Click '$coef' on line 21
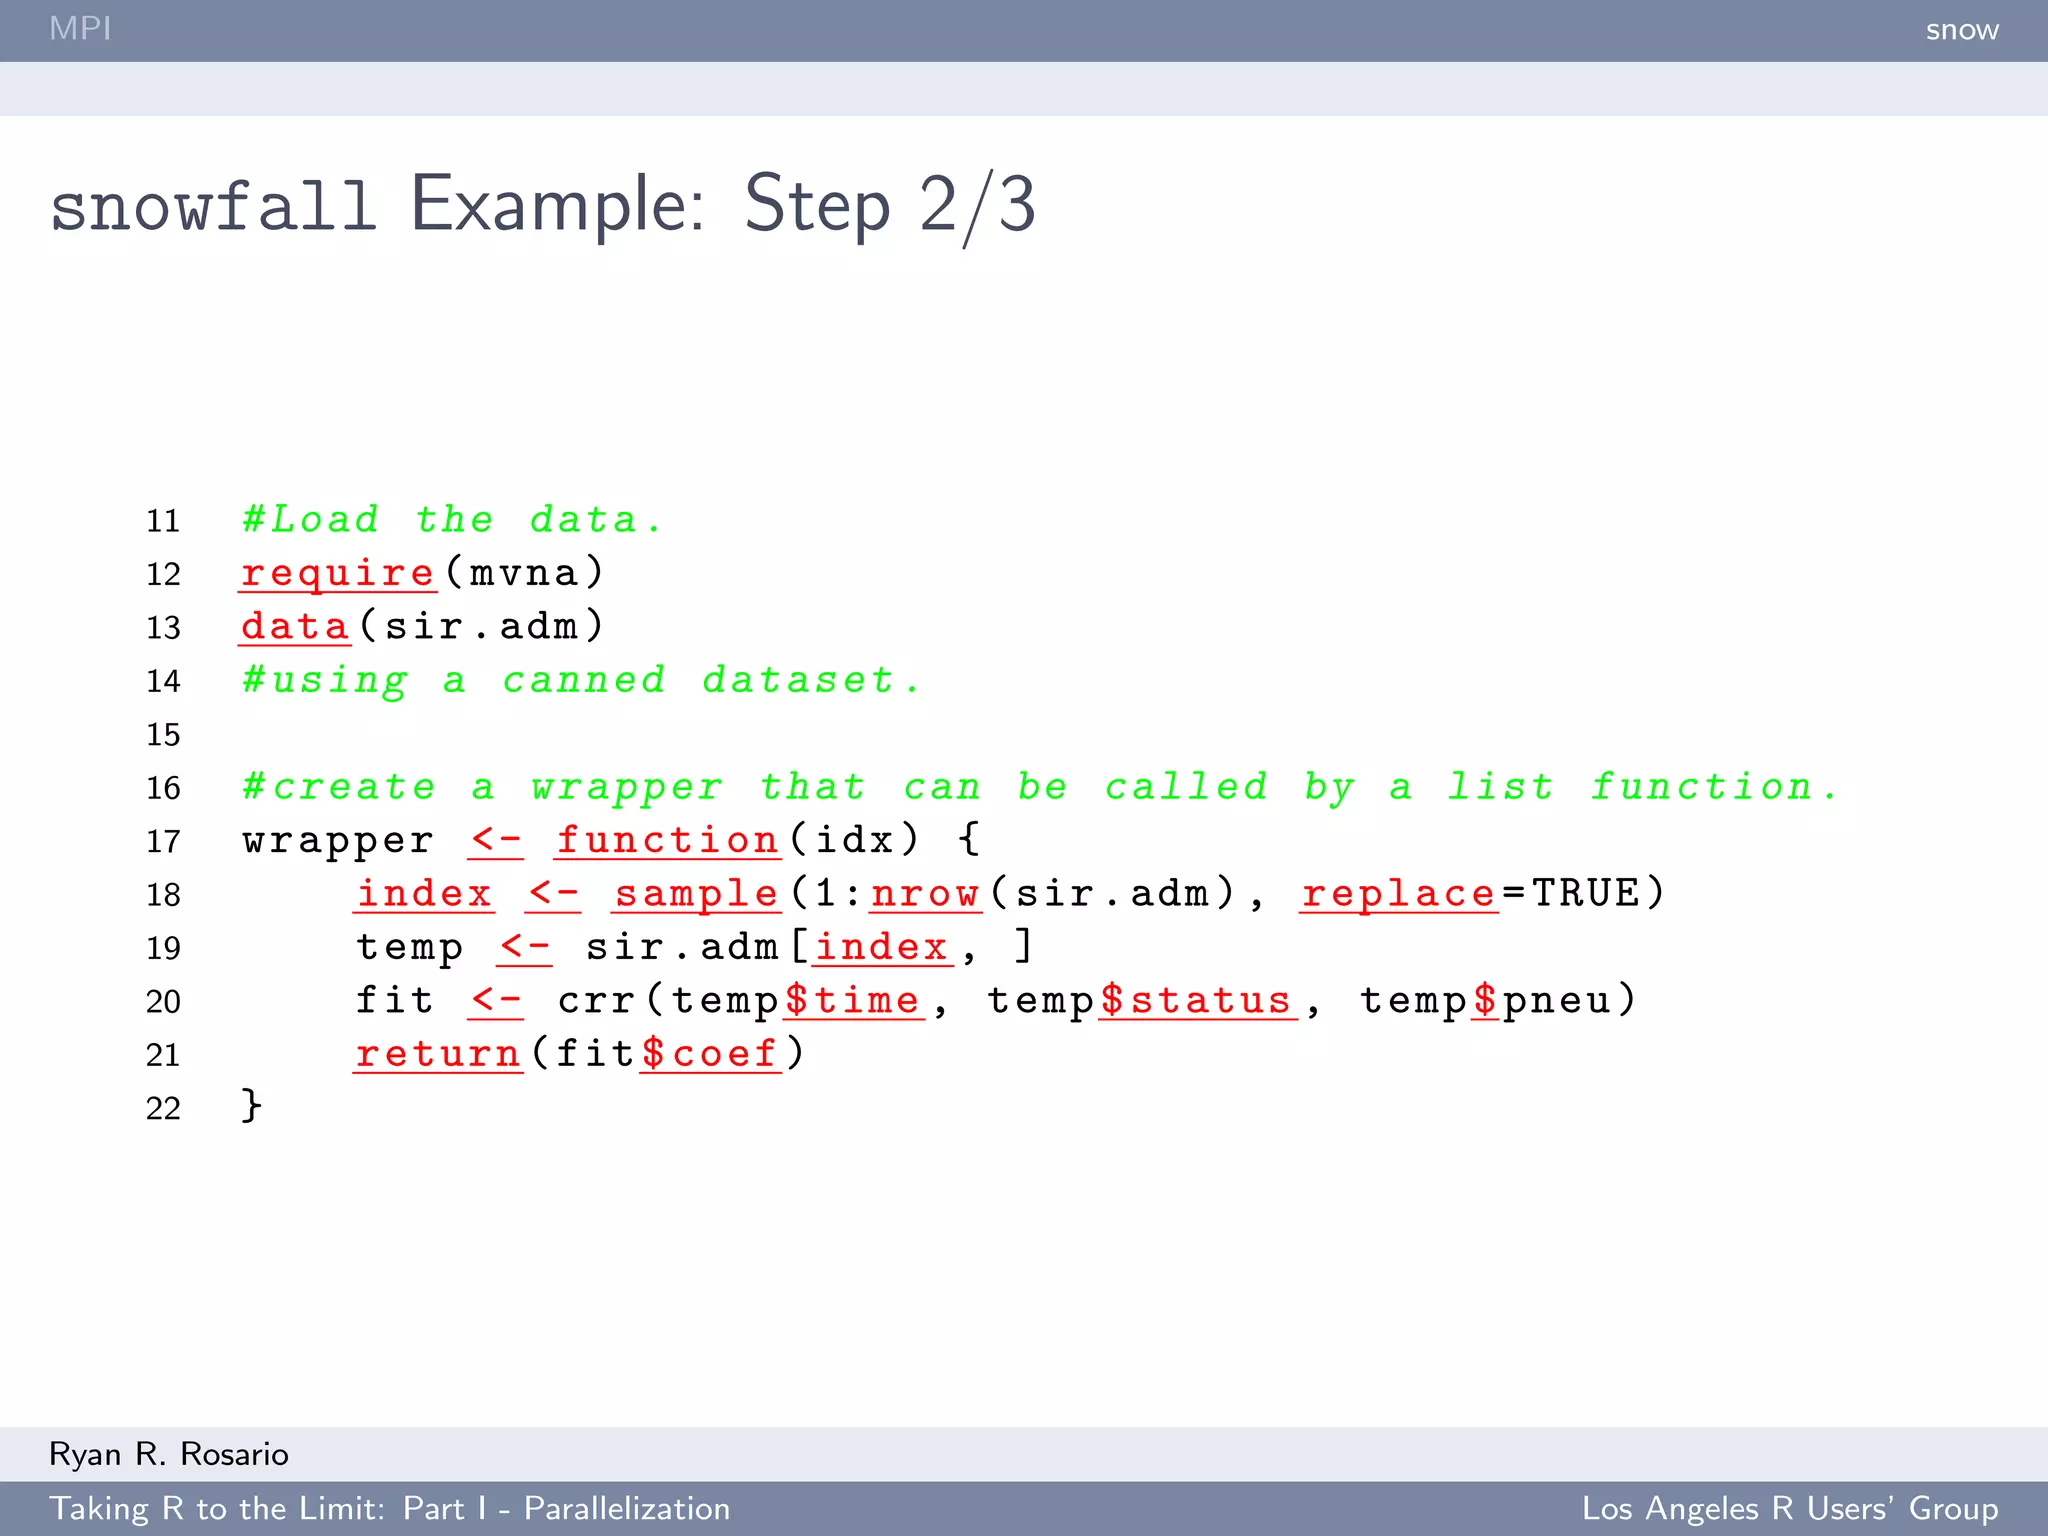Screen dimensions: 2048x1536 [x=711, y=1053]
